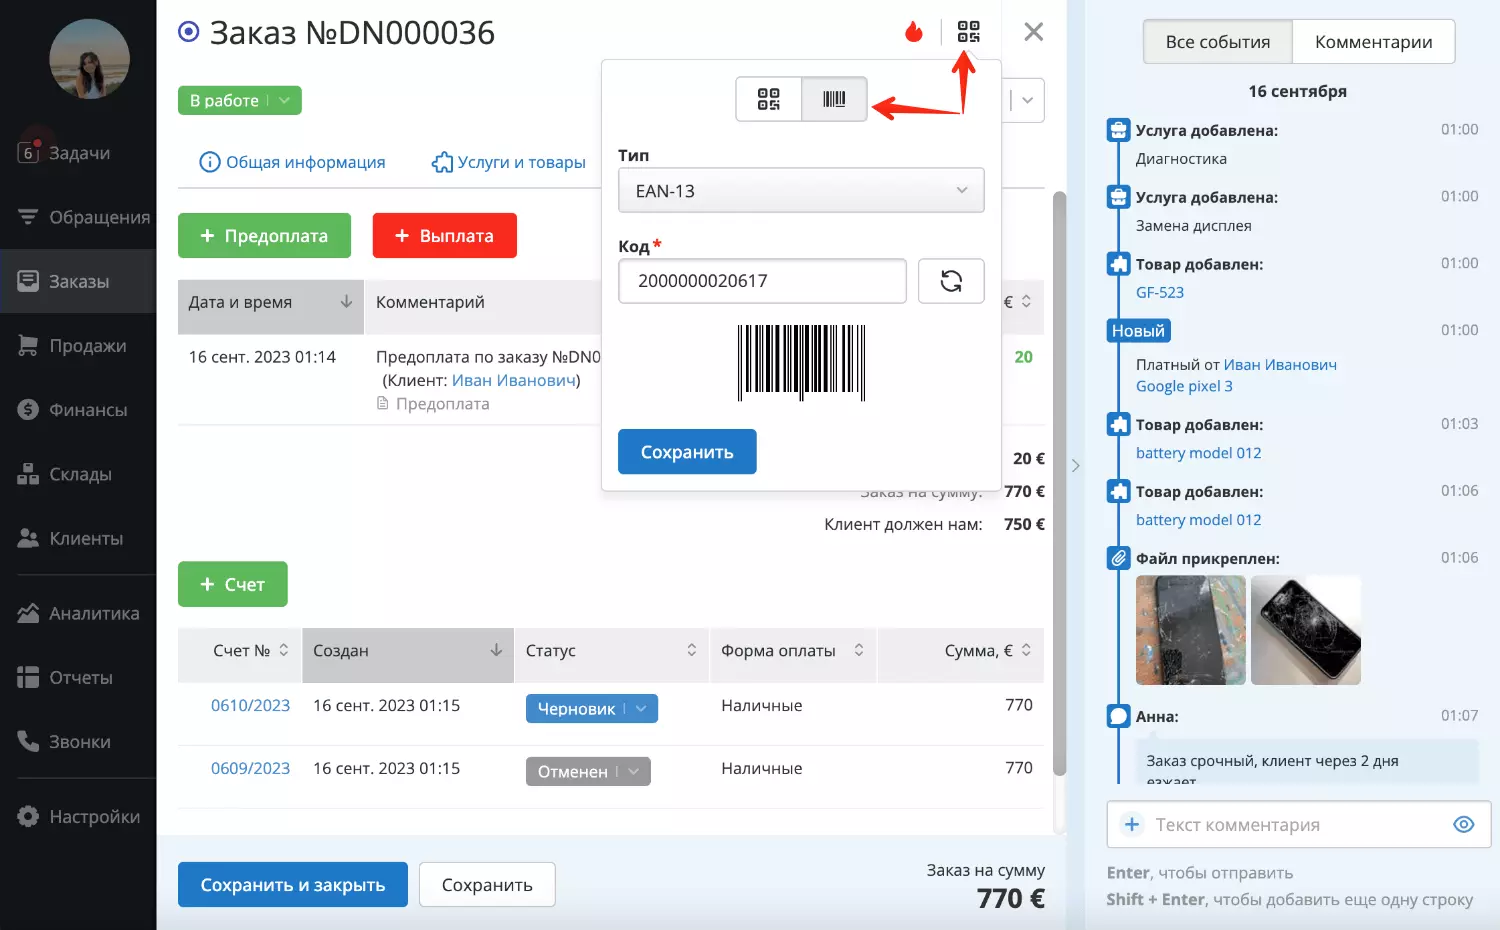Click the Текст комментария input
Image resolution: width=1500 pixels, height=930 pixels.
[x=1298, y=825]
